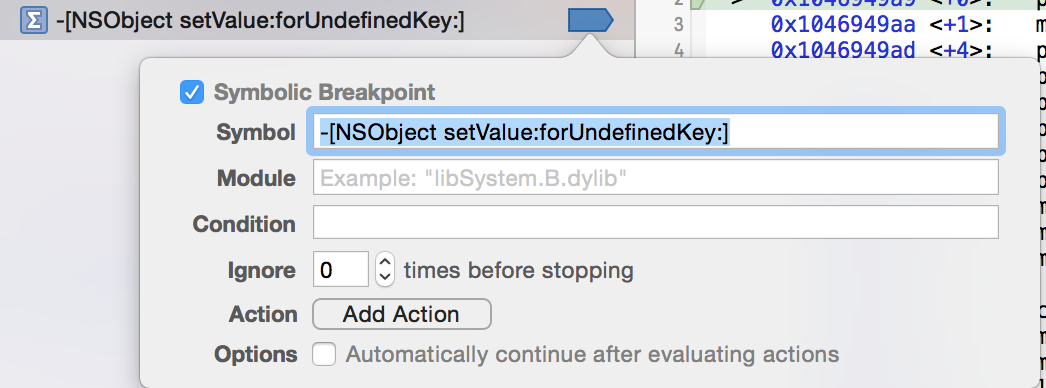The height and width of the screenshot is (388, 1046).
Task: Click the 'Symbolic Breakpoint' title label
Action: (x=324, y=92)
